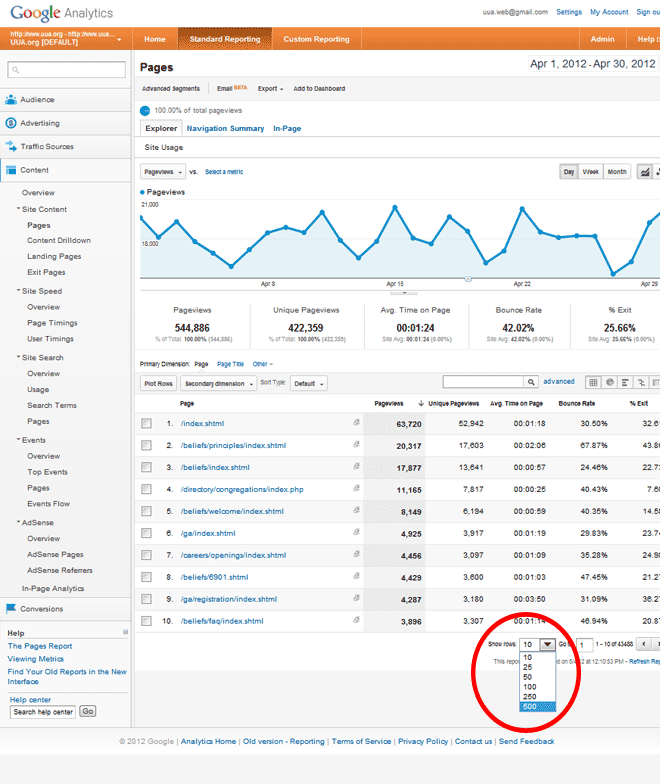
Task: Click the Content section icon
Action: (x=10, y=170)
